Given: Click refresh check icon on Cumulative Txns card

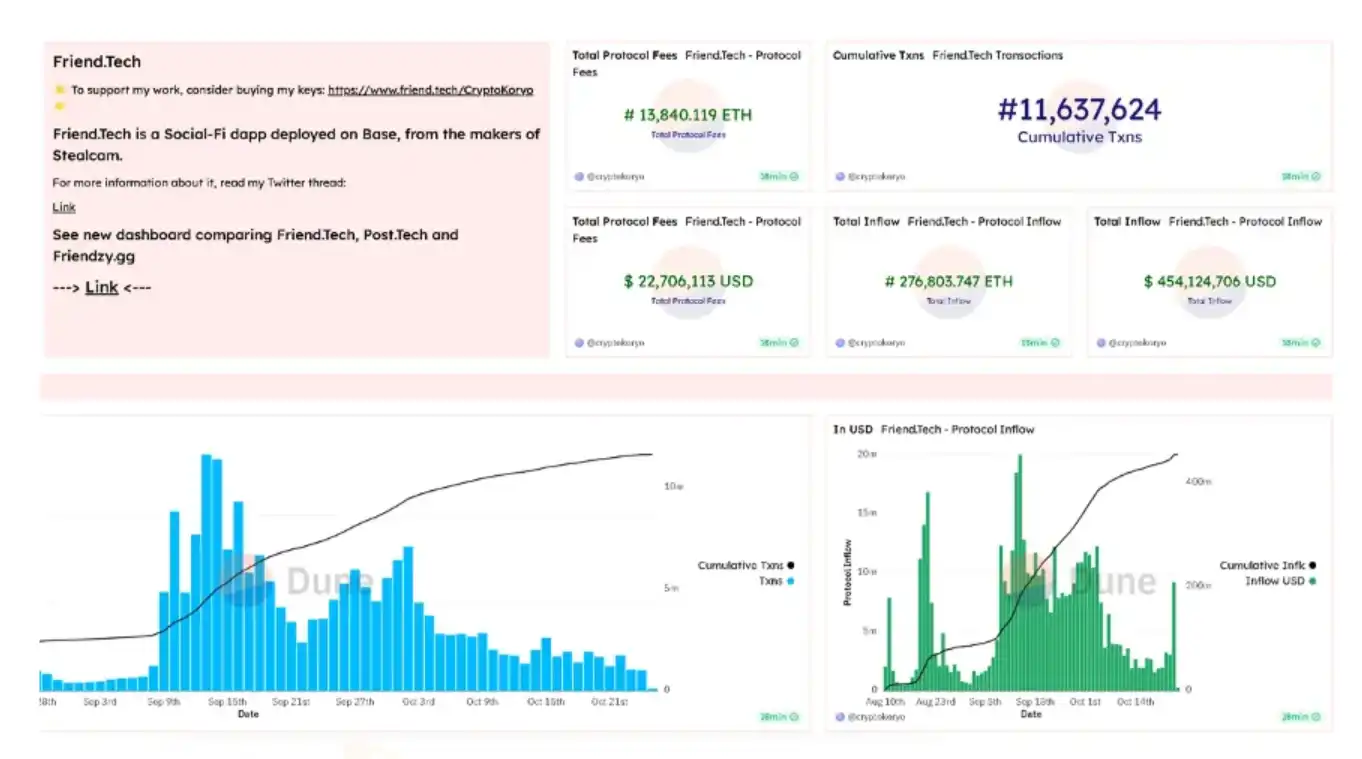Looking at the screenshot, I should 1316,176.
